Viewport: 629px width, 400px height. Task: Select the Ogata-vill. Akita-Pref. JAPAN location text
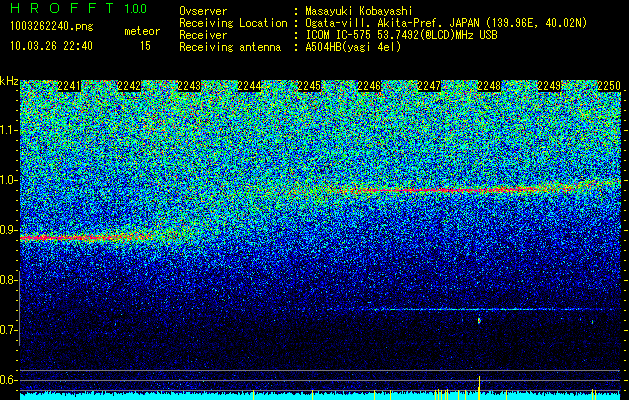(446, 23)
